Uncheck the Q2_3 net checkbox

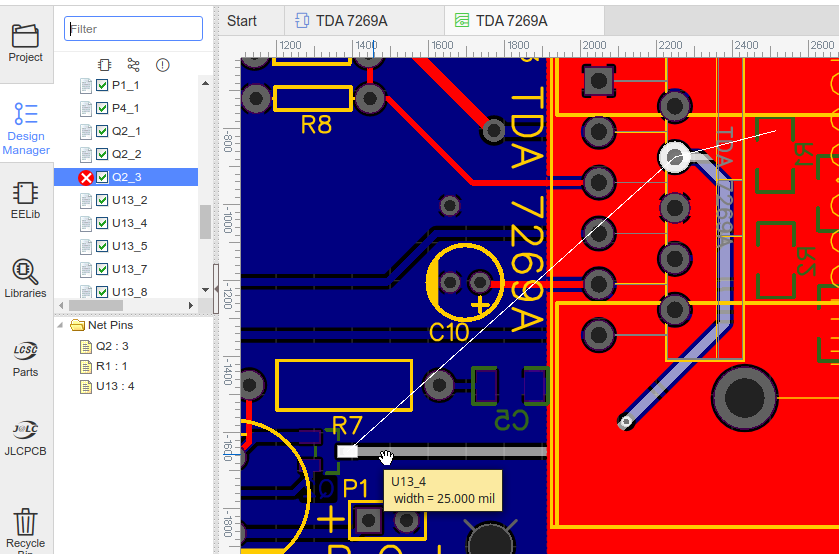102,177
